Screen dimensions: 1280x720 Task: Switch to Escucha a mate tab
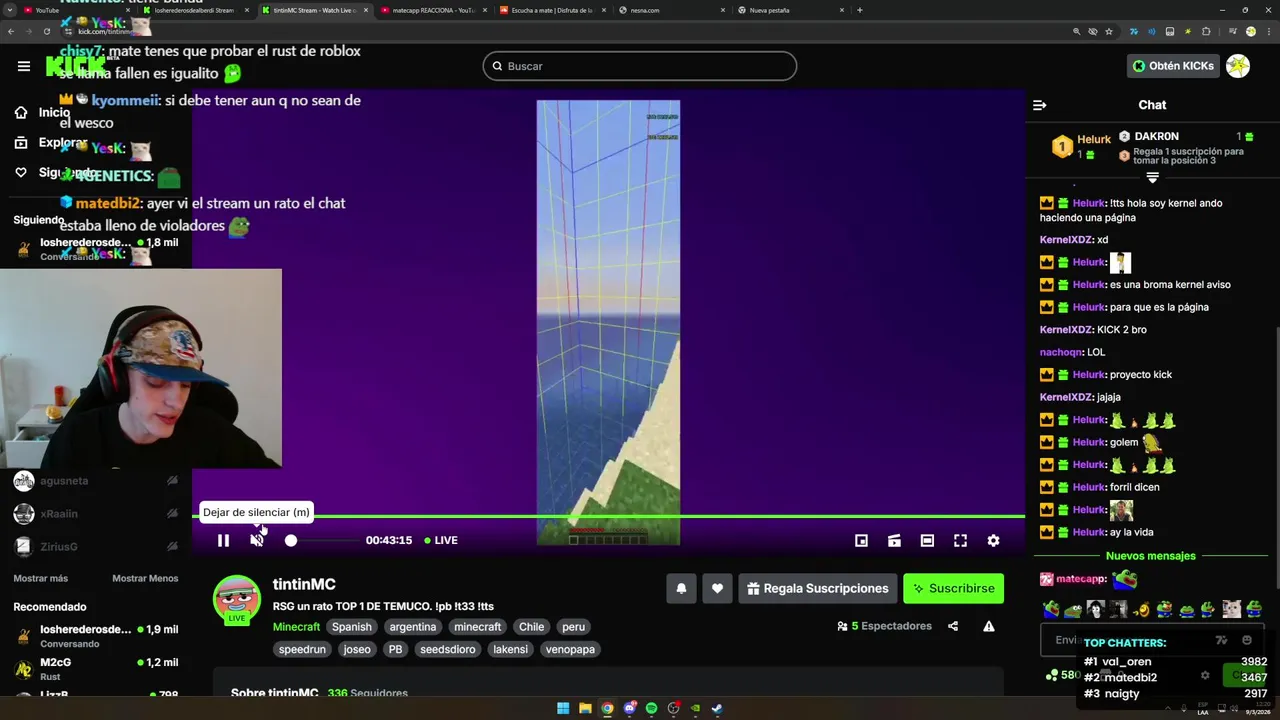tap(552, 10)
